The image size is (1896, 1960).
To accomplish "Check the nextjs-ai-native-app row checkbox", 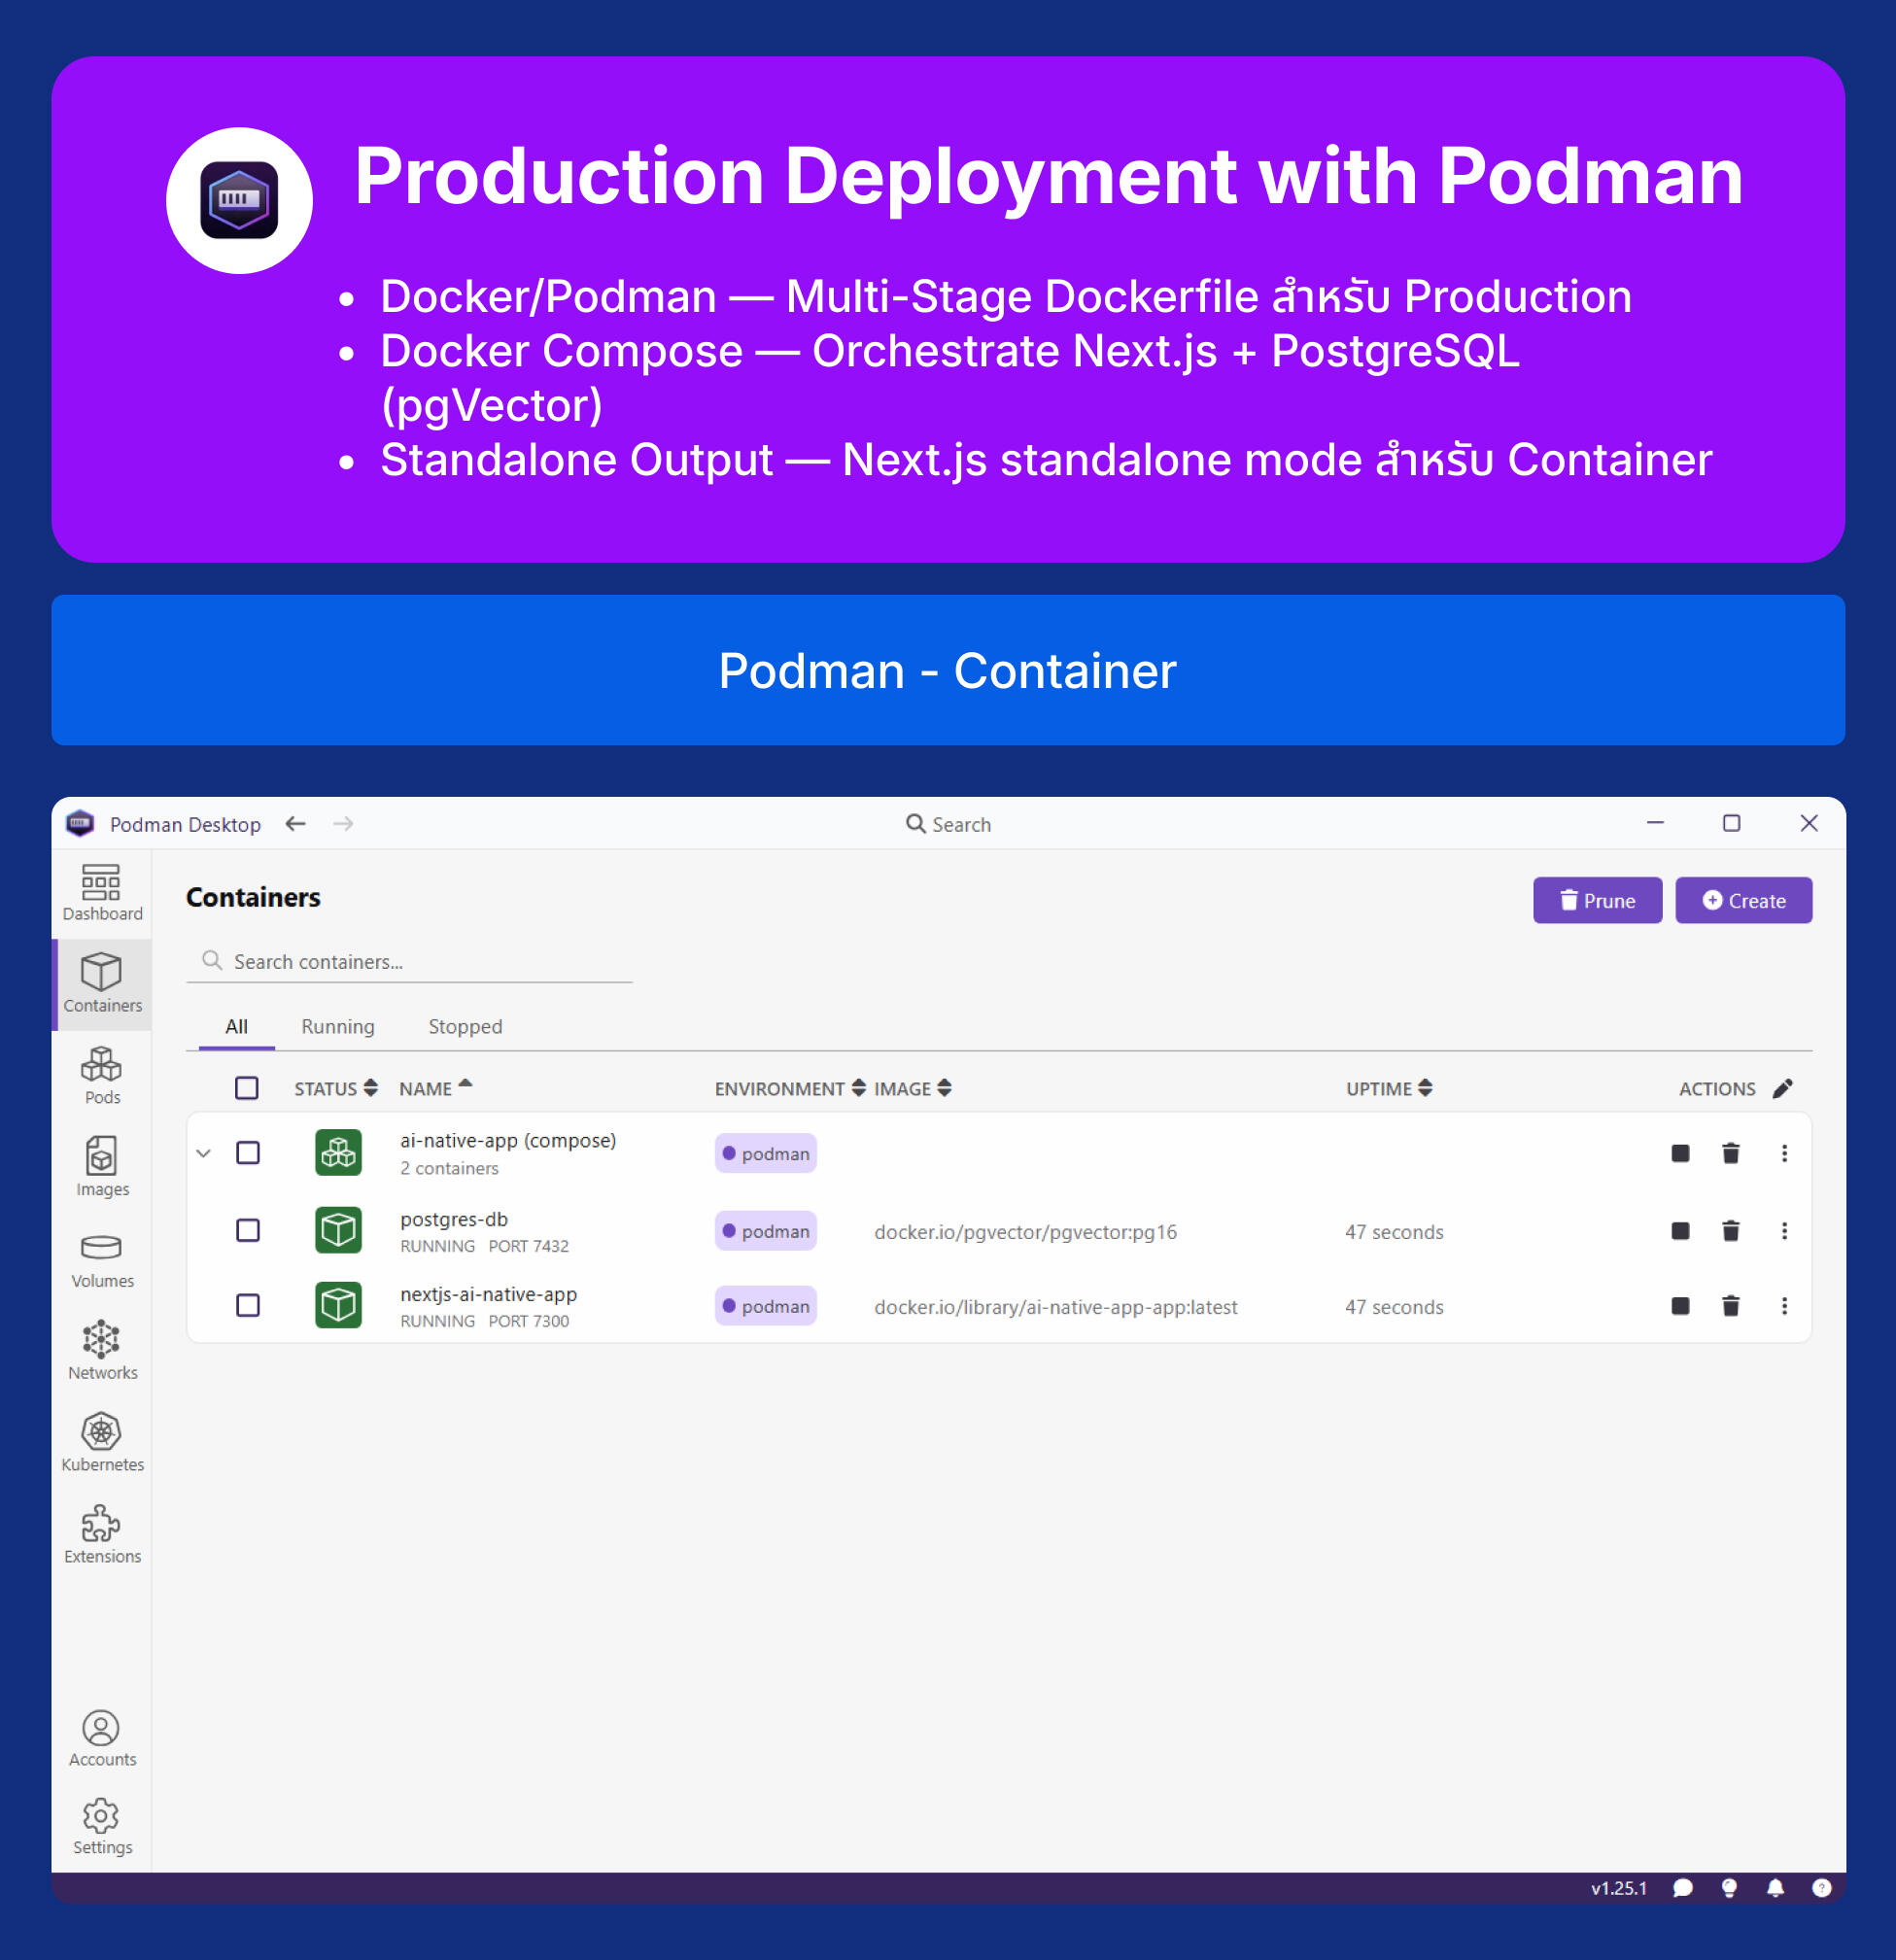I will click(x=248, y=1306).
